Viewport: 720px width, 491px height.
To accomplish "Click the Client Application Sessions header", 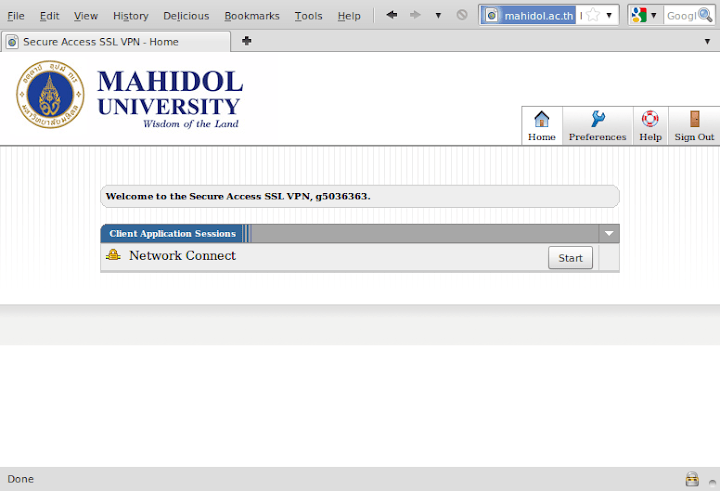I will (x=172, y=233).
